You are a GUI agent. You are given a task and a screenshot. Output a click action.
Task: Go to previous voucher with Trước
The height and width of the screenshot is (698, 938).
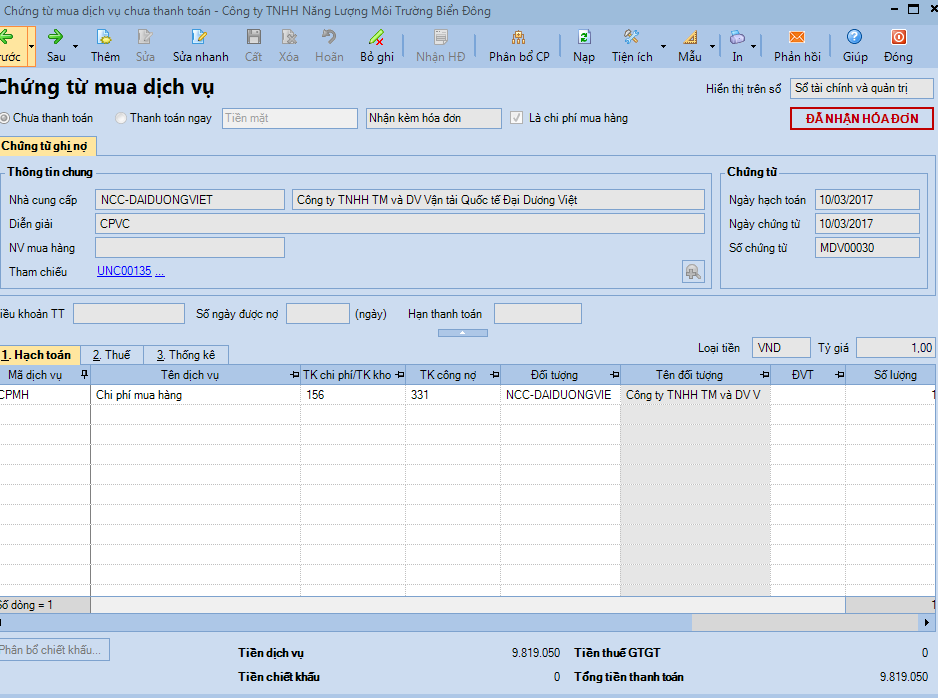point(11,45)
